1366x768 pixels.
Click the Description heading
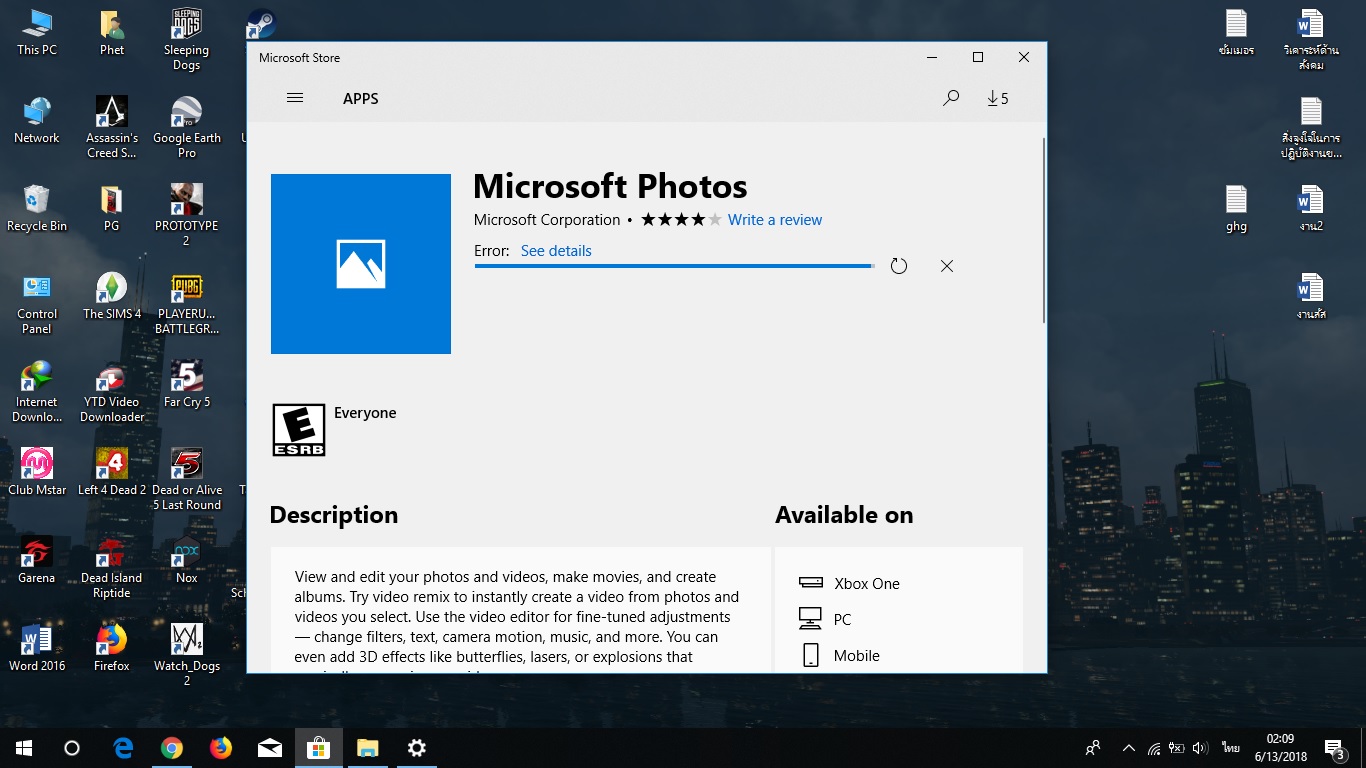coord(334,515)
